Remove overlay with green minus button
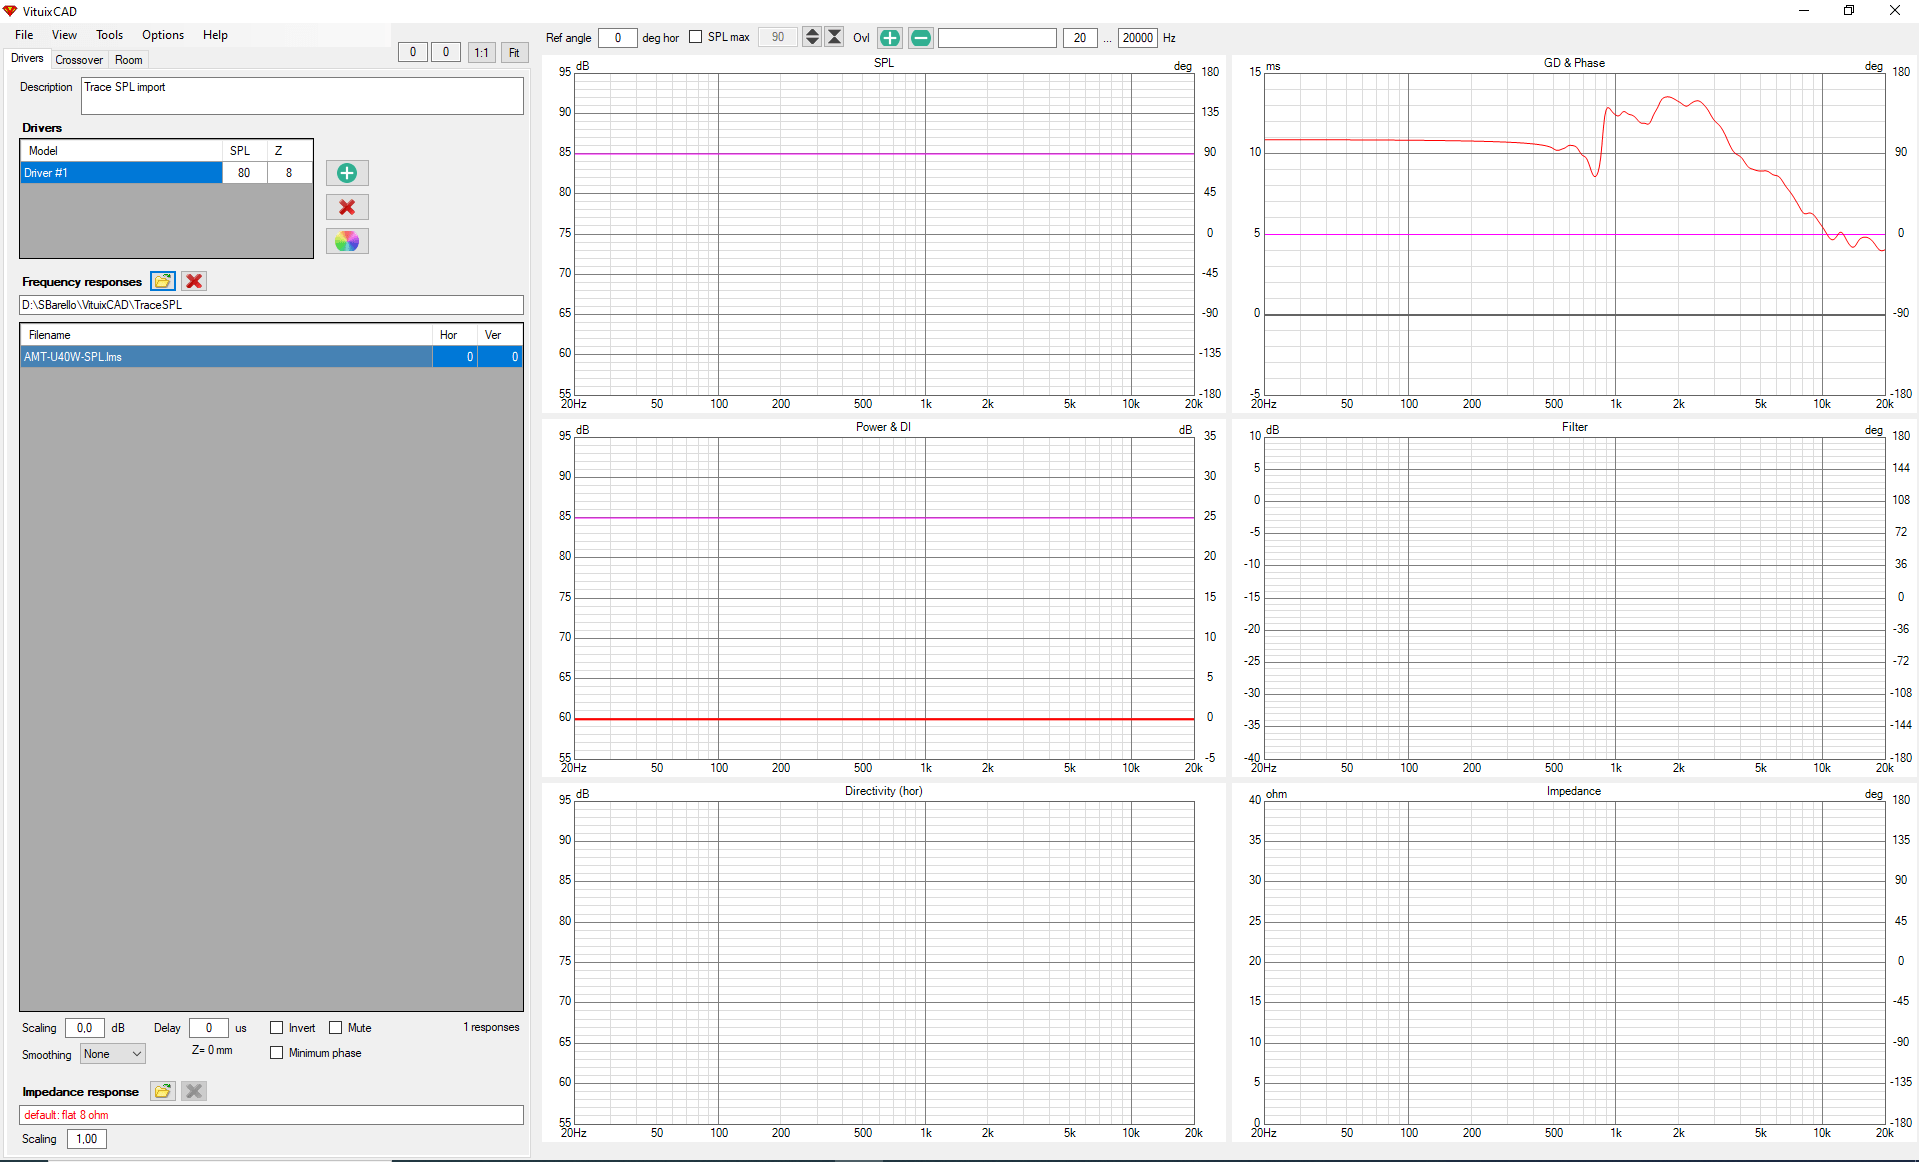Viewport: 1919px width, 1162px height. click(x=921, y=38)
